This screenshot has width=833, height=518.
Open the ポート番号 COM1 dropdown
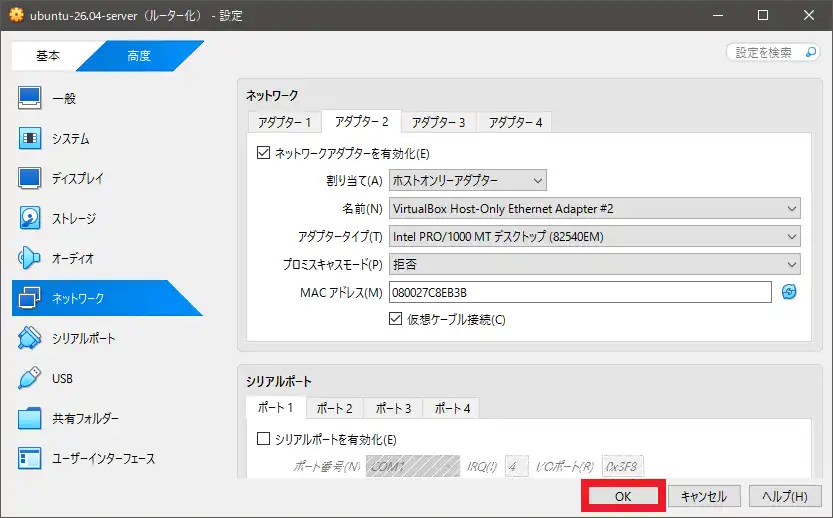[x=413, y=466]
